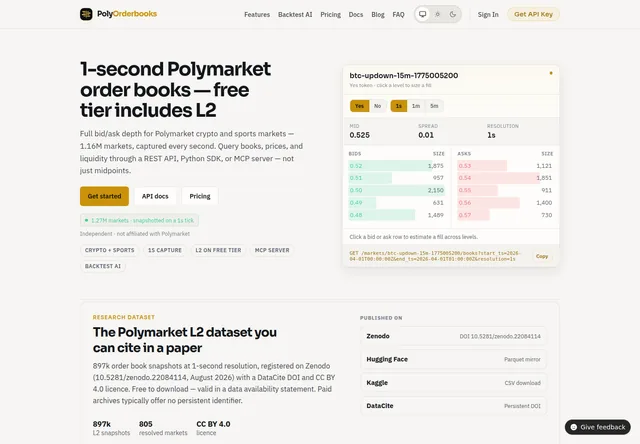This screenshot has height=444, width=640.
Task: Click the SPREAD value 0.01
Action: coord(426,135)
